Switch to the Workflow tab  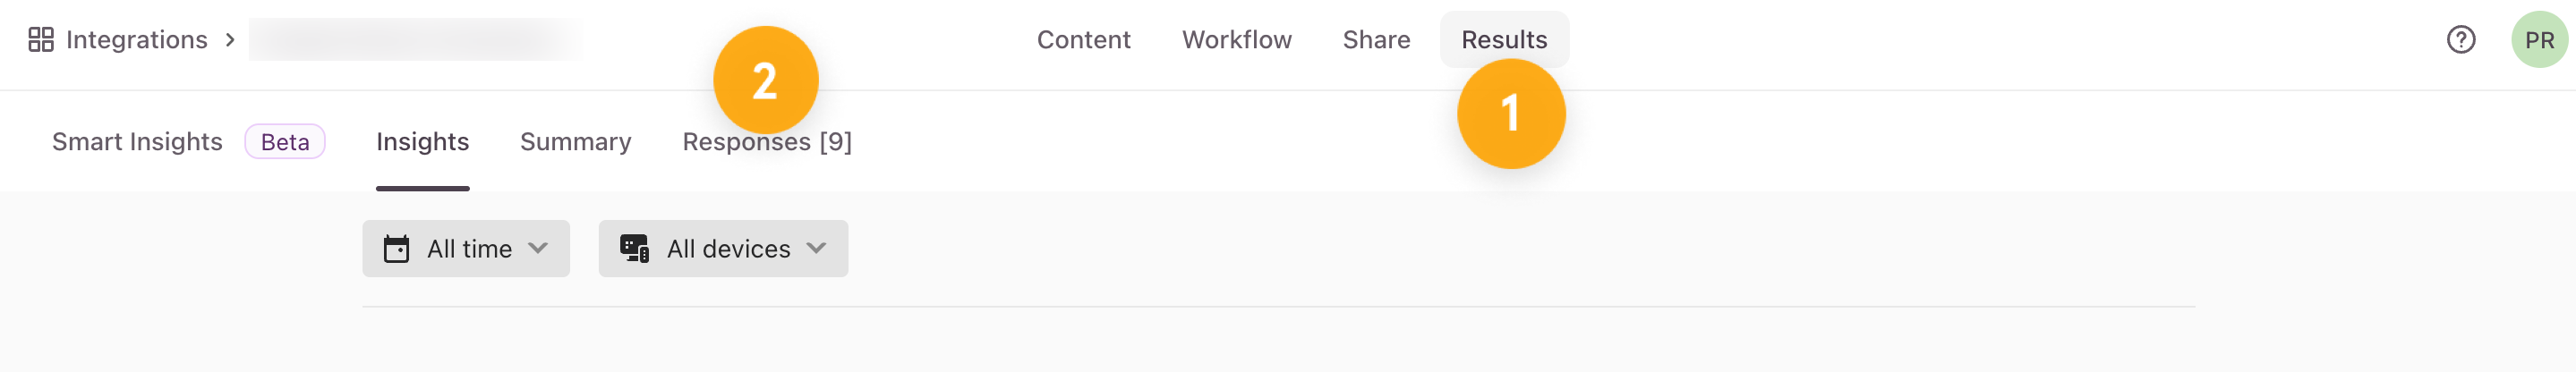(1236, 40)
